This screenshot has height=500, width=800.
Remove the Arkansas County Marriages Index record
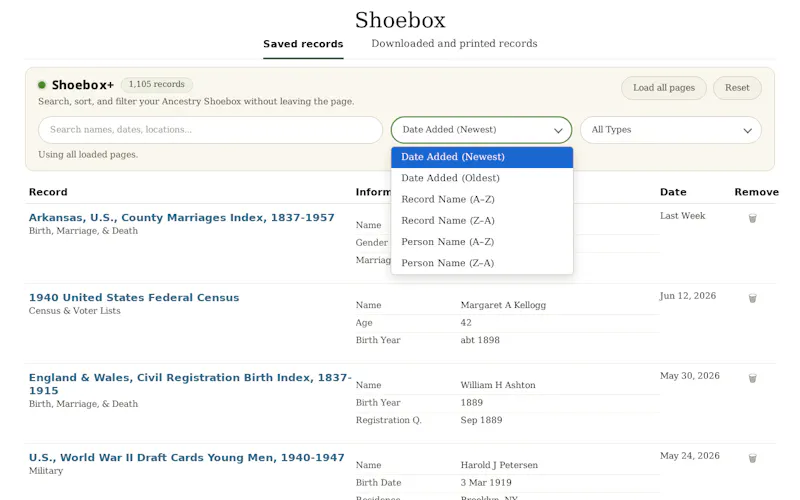[752, 218]
